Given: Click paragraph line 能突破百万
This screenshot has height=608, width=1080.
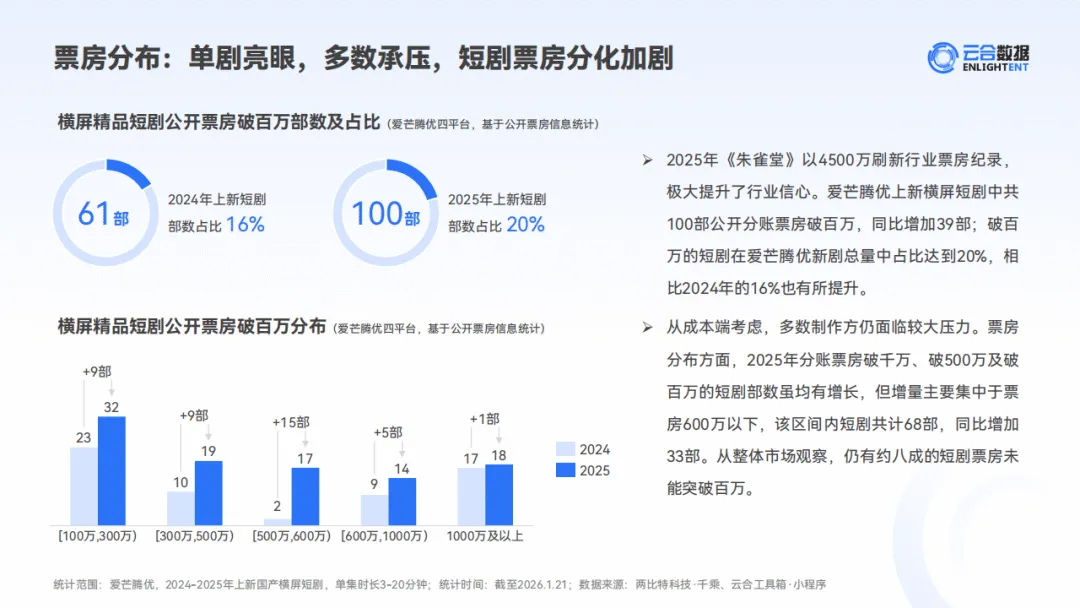Looking at the screenshot, I should coord(712,488).
